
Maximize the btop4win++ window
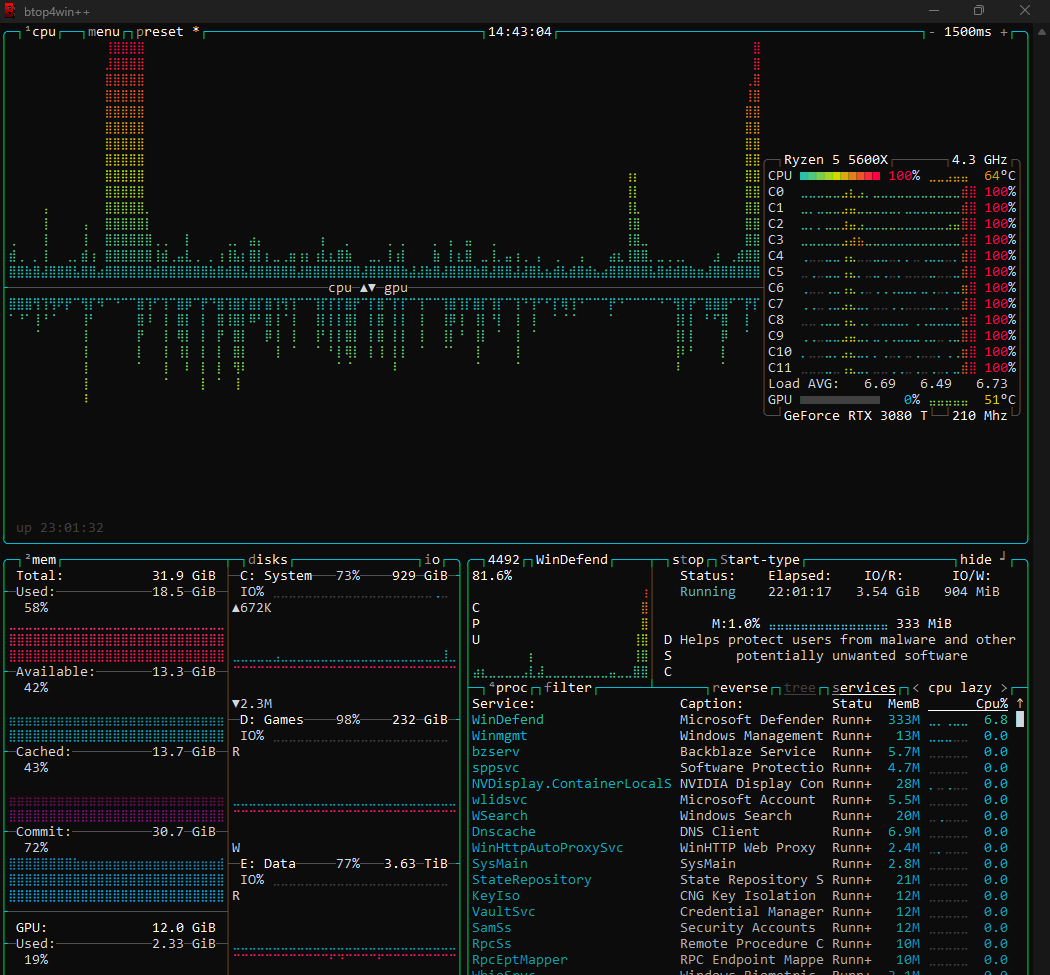tap(978, 10)
